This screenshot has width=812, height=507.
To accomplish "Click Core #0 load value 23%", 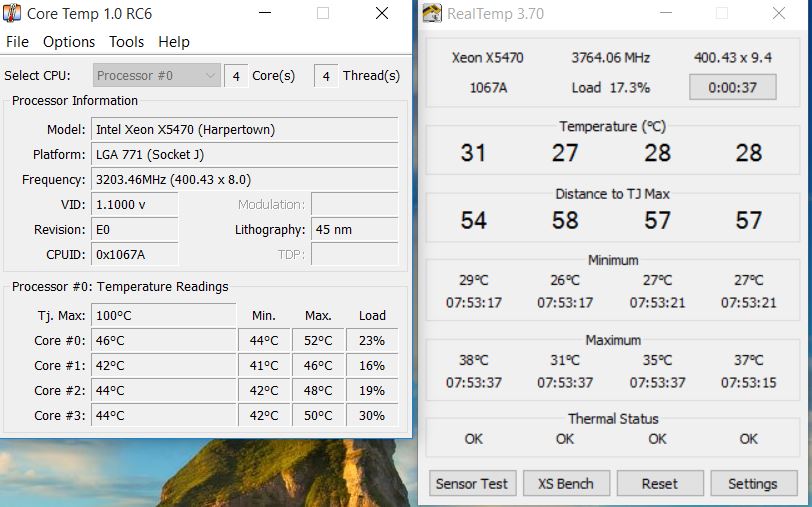I will [372, 340].
